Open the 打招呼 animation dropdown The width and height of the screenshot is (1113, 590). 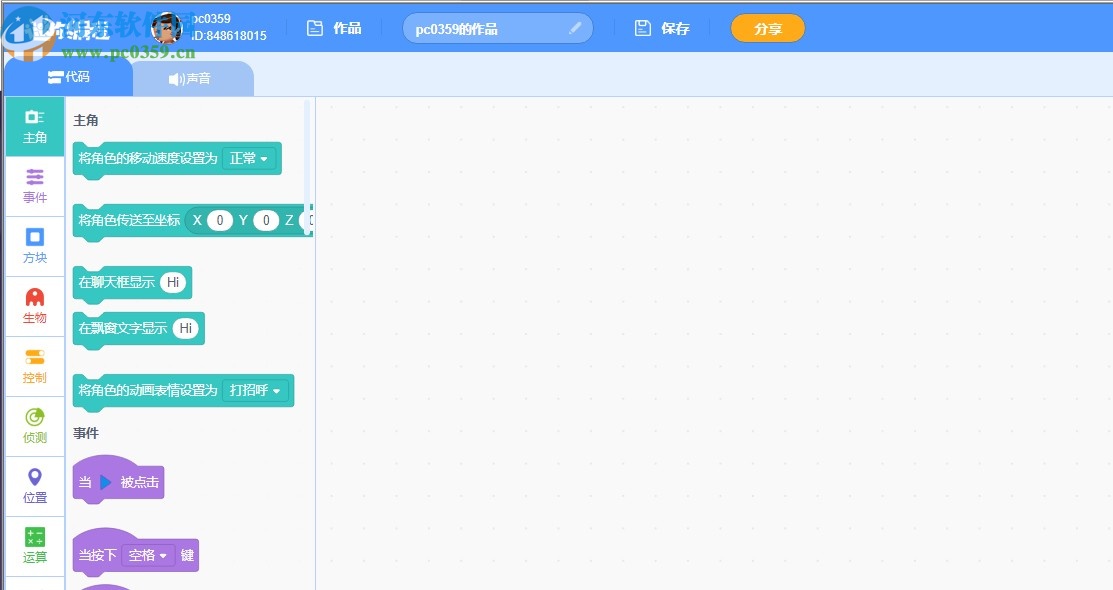[x=255, y=390]
